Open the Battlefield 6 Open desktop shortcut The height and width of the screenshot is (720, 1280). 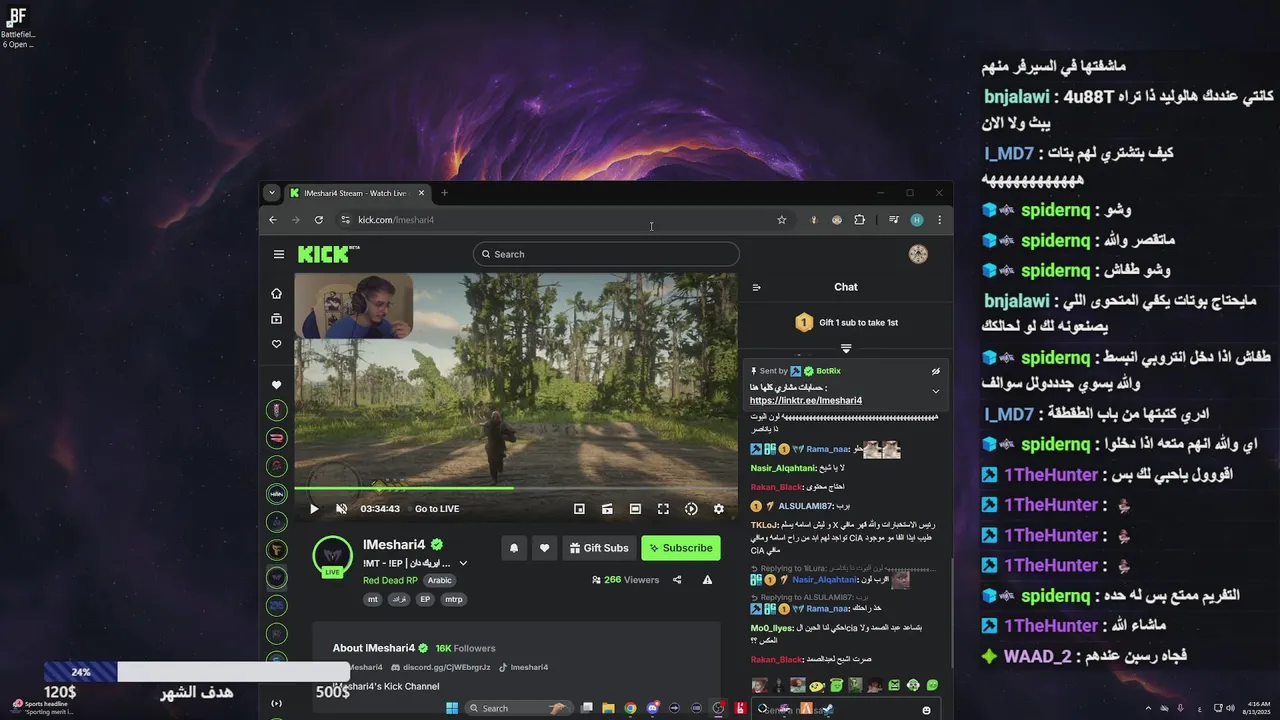[18, 26]
